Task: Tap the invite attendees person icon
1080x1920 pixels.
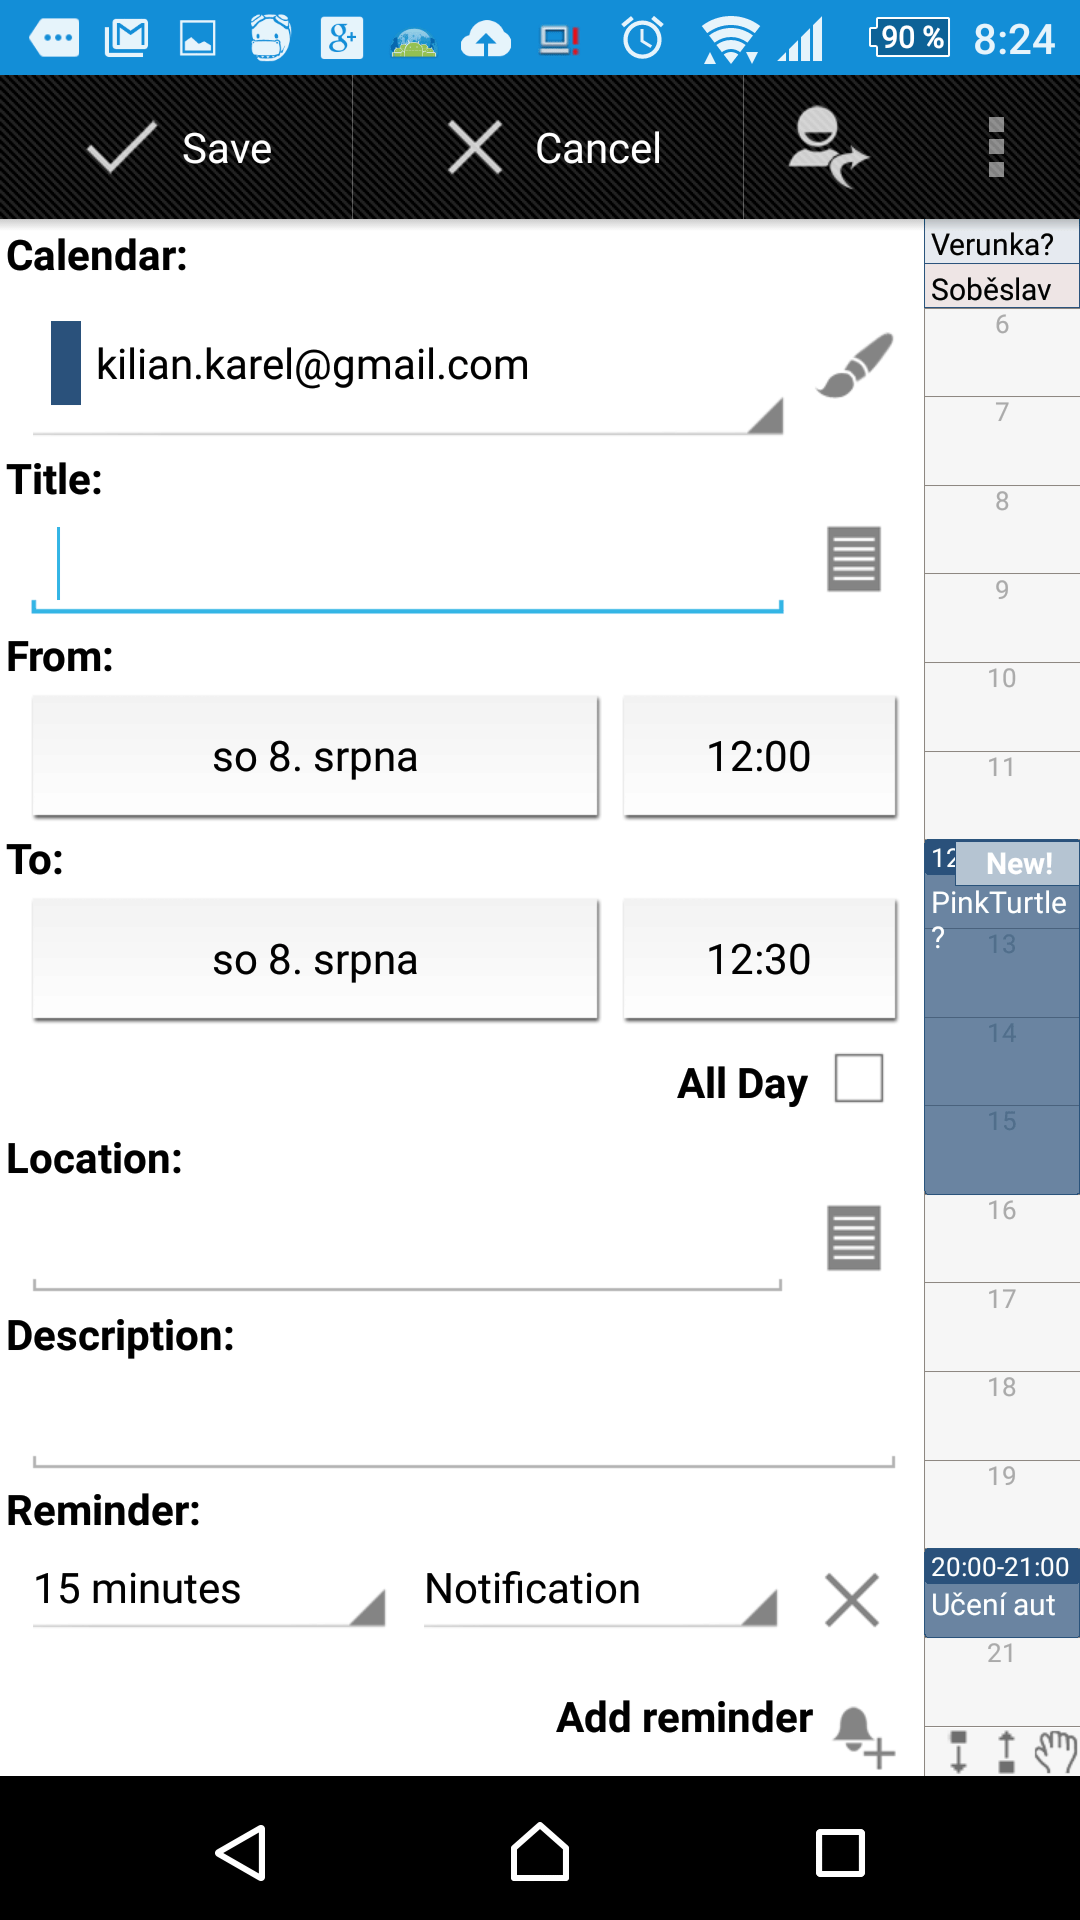Action: tap(826, 148)
